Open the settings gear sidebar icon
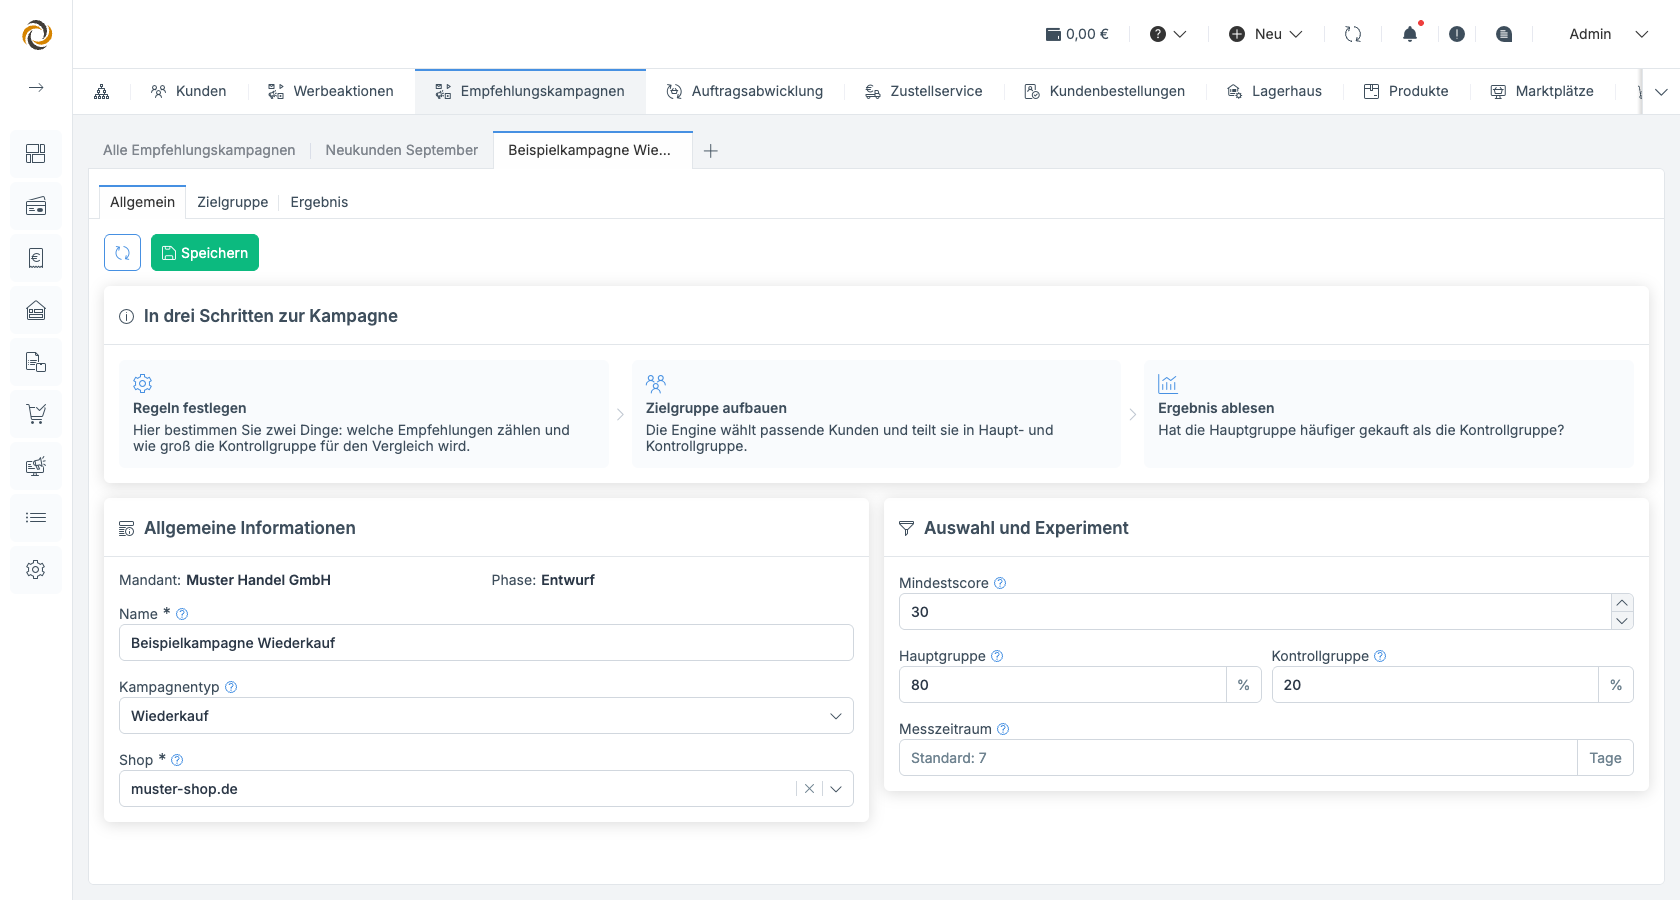Image resolution: width=1680 pixels, height=900 pixels. tap(36, 569)
